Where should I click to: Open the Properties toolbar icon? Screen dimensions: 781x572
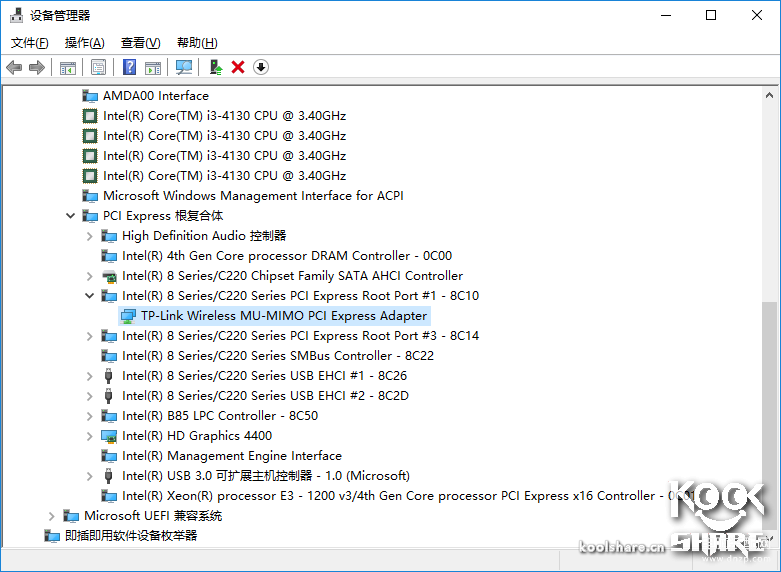click(x=98, y=67)
